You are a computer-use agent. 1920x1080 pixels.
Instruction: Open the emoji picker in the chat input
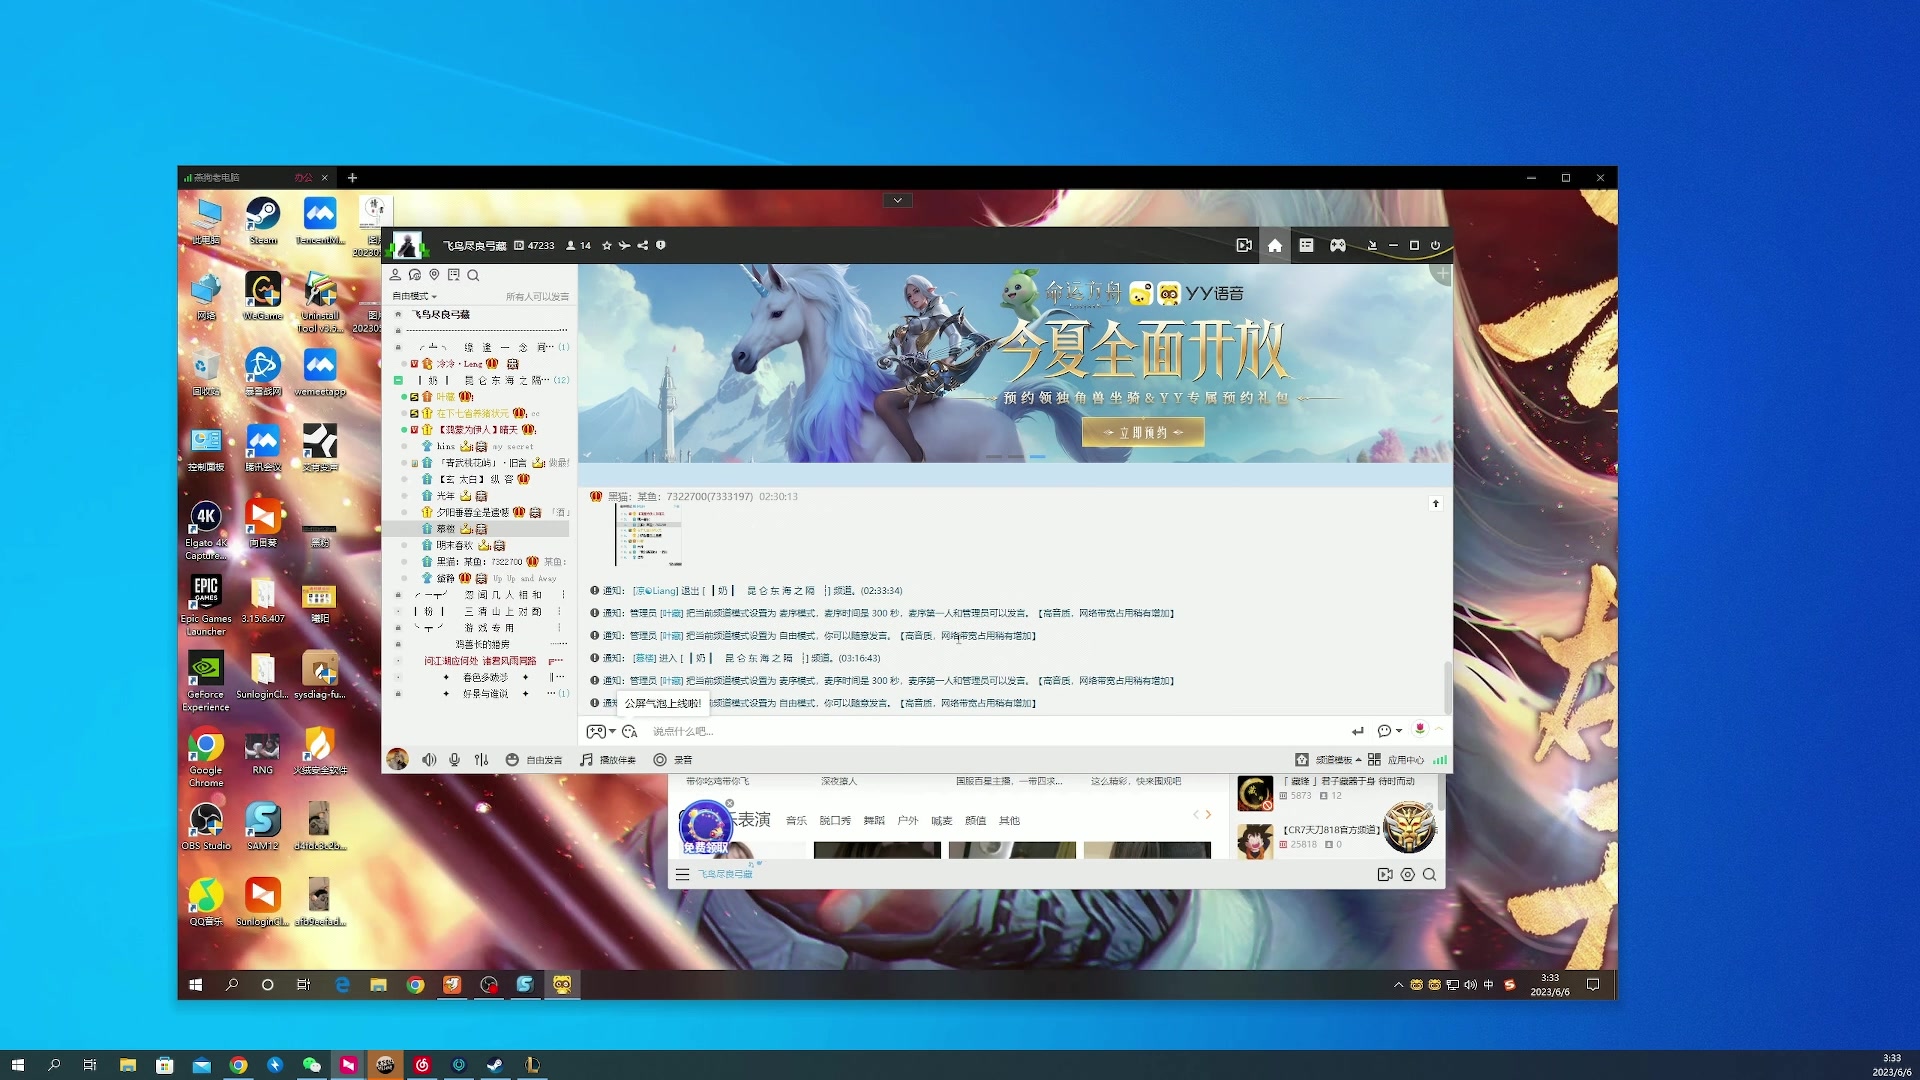(x=629, y=732)
